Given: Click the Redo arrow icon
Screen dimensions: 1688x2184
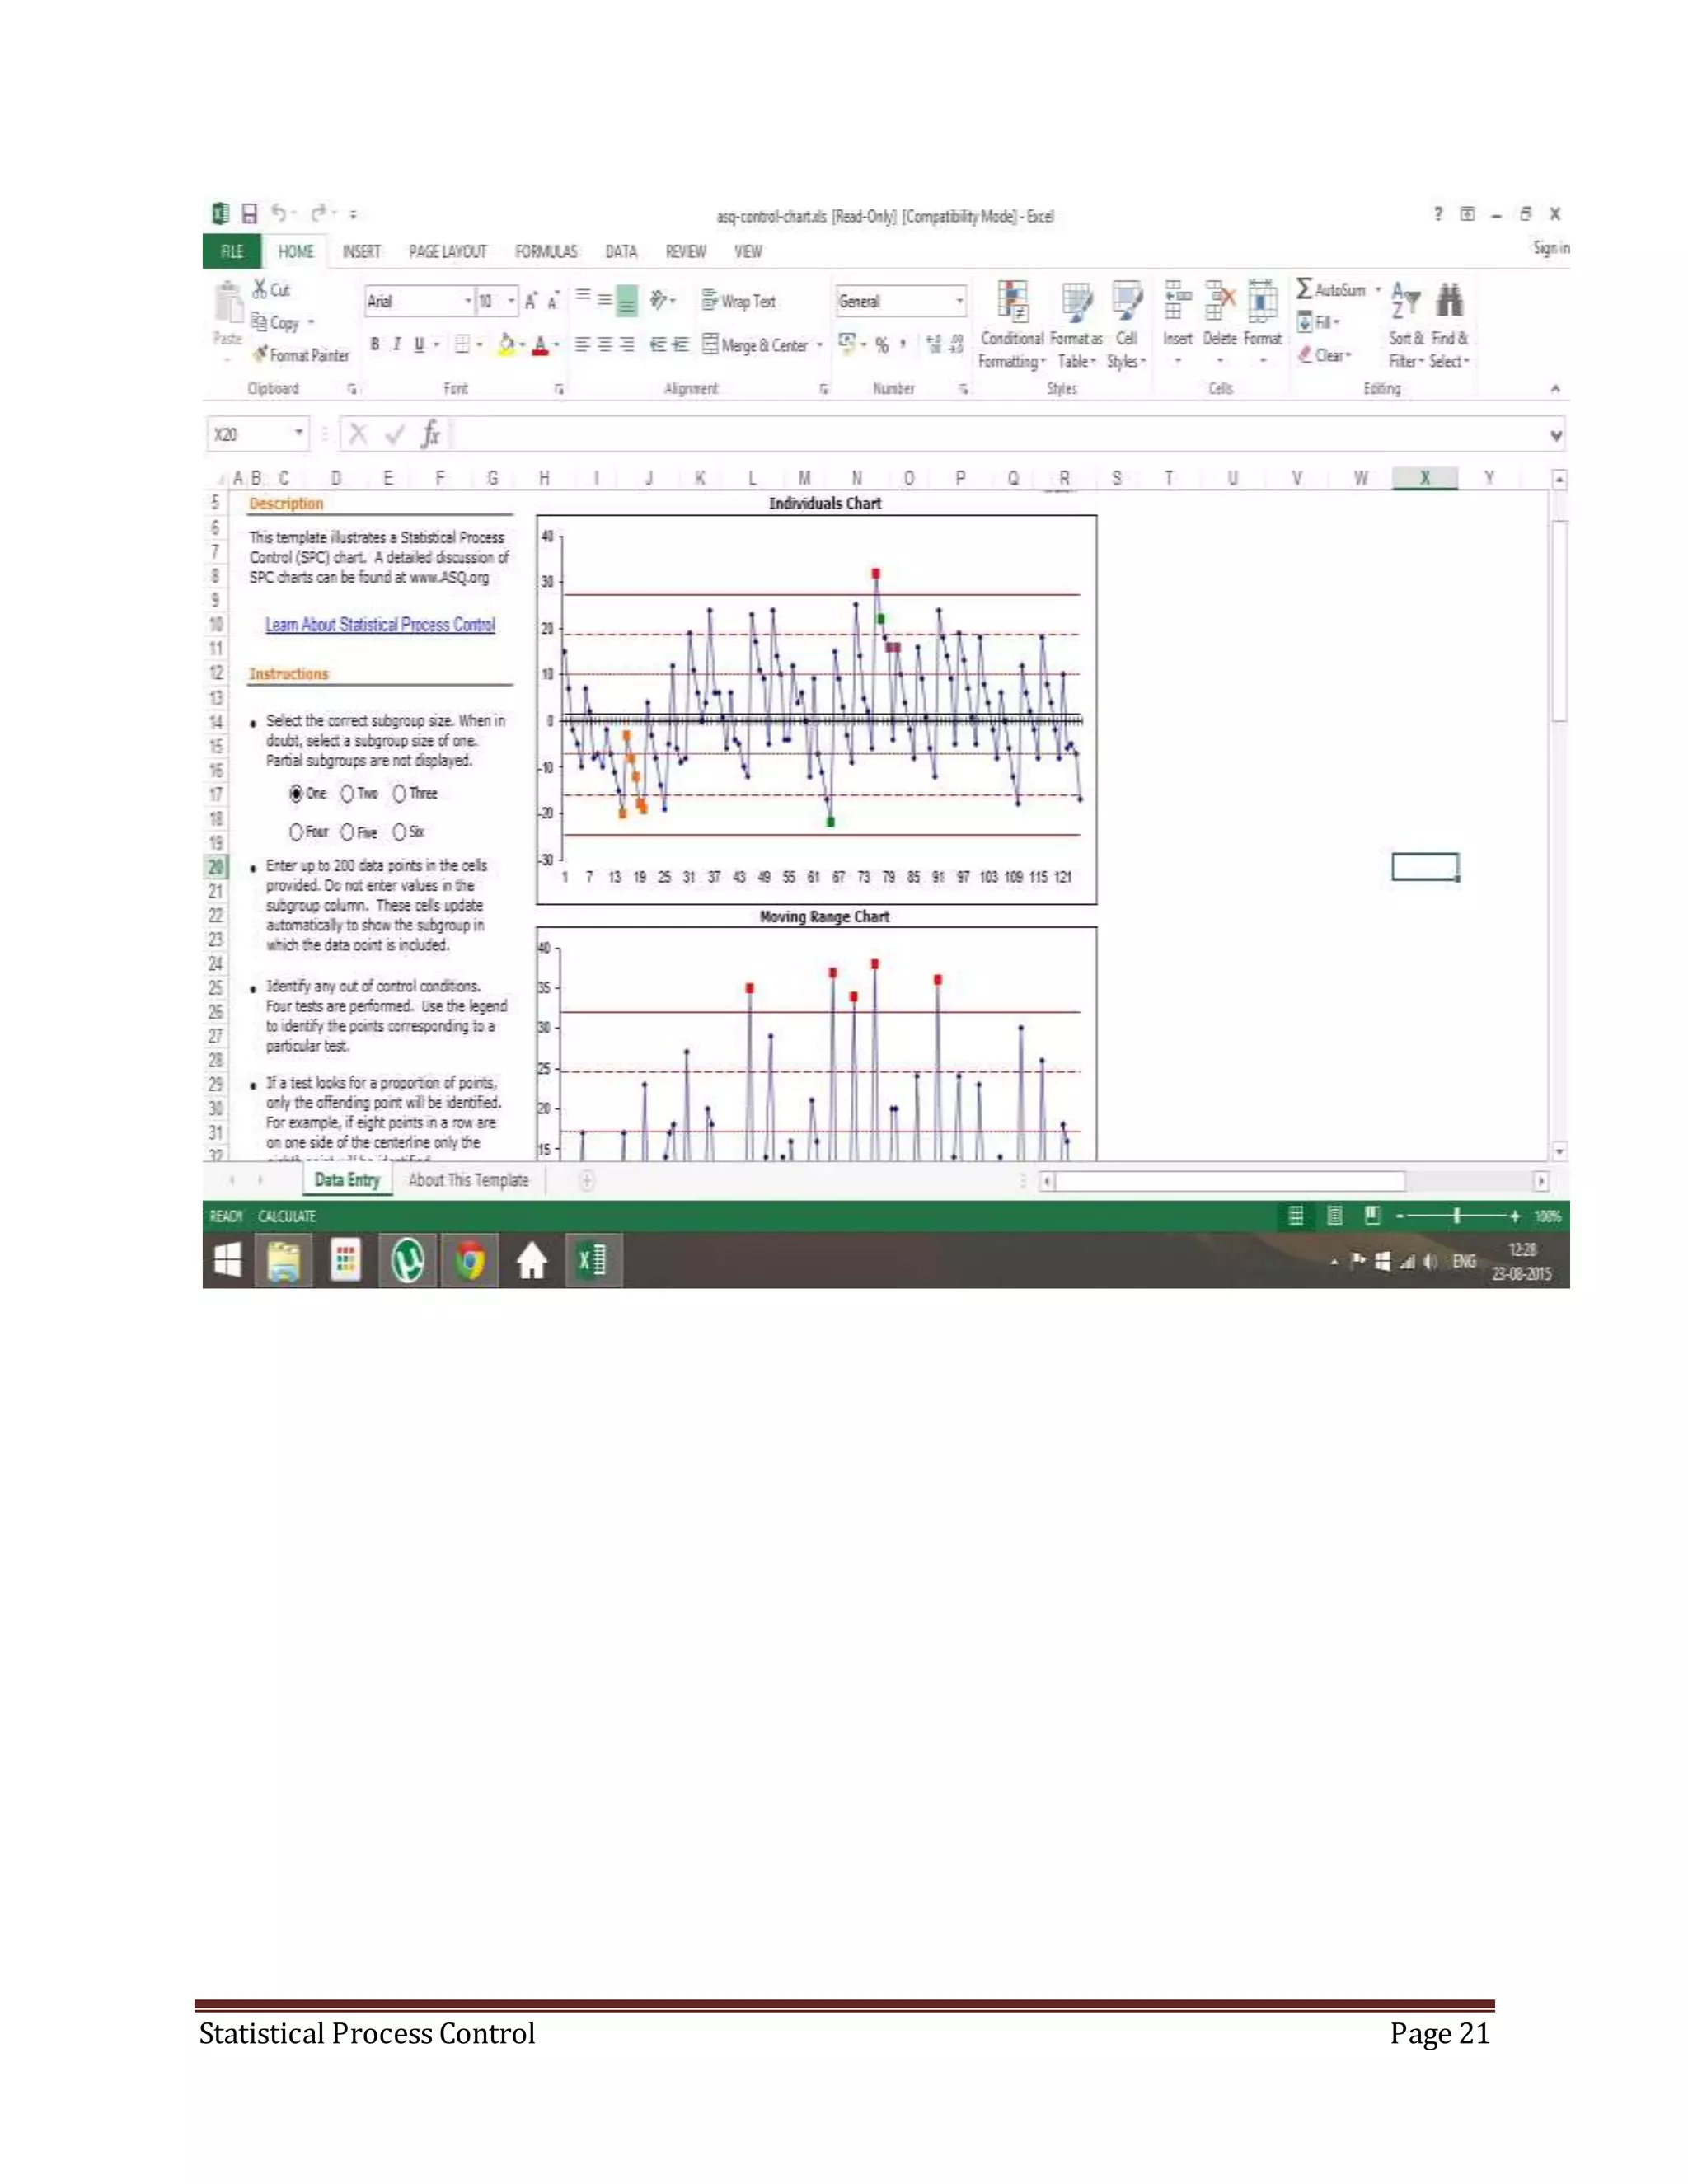Looking at the screenshot, I should pos(318,213).
